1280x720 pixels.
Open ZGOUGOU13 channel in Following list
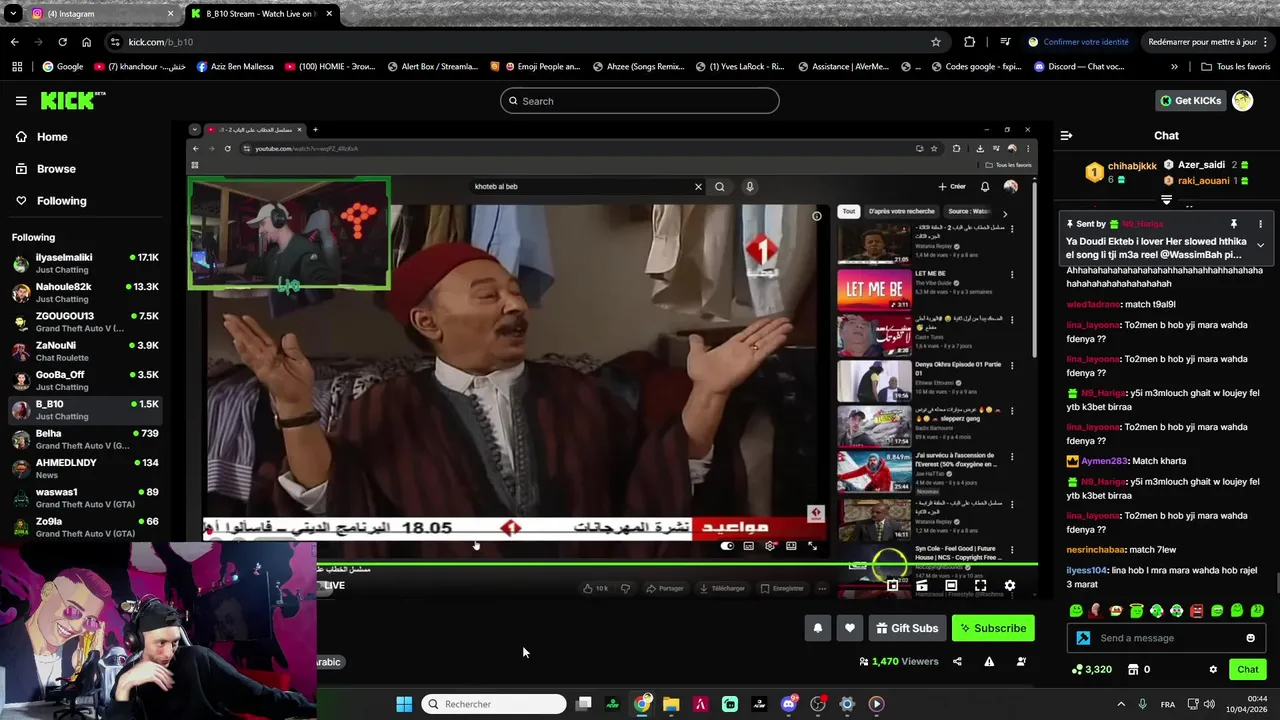(85, 322)
